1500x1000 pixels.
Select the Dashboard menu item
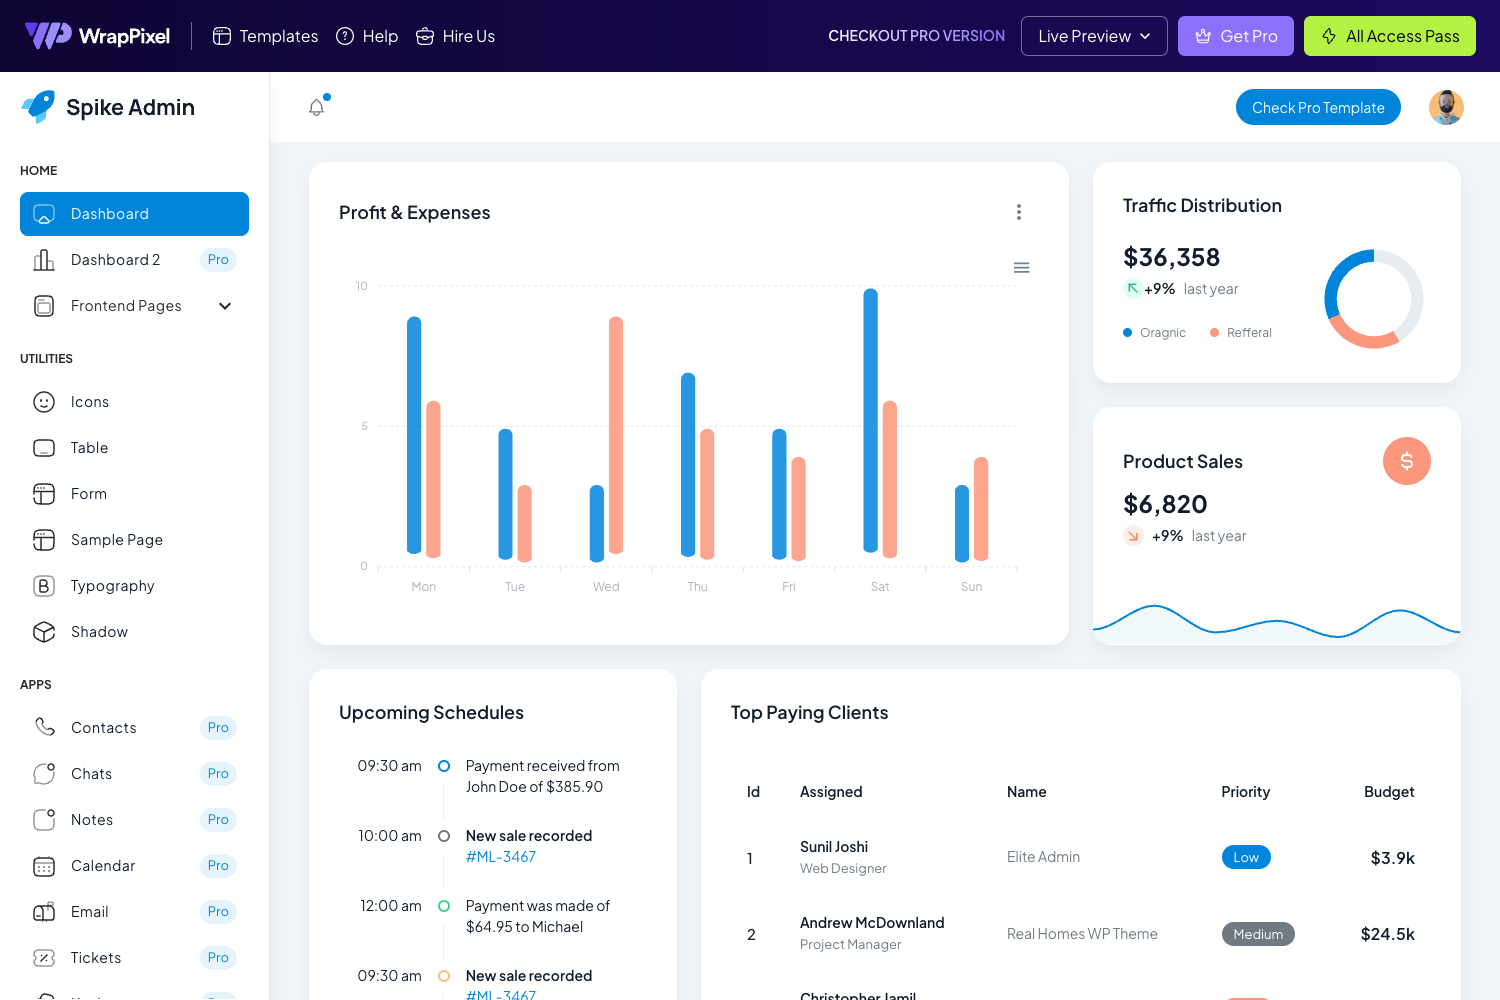109,213
